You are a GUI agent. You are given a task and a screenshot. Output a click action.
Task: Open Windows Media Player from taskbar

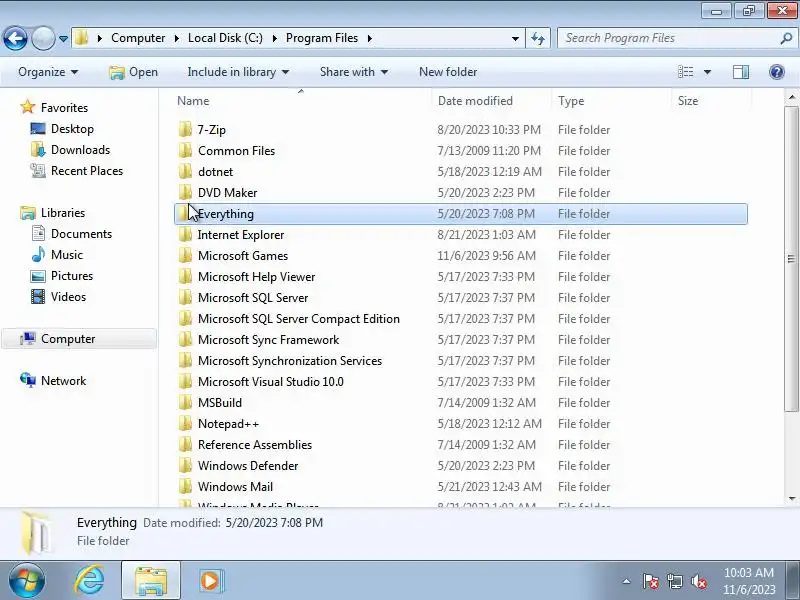(x=210, y=580)
